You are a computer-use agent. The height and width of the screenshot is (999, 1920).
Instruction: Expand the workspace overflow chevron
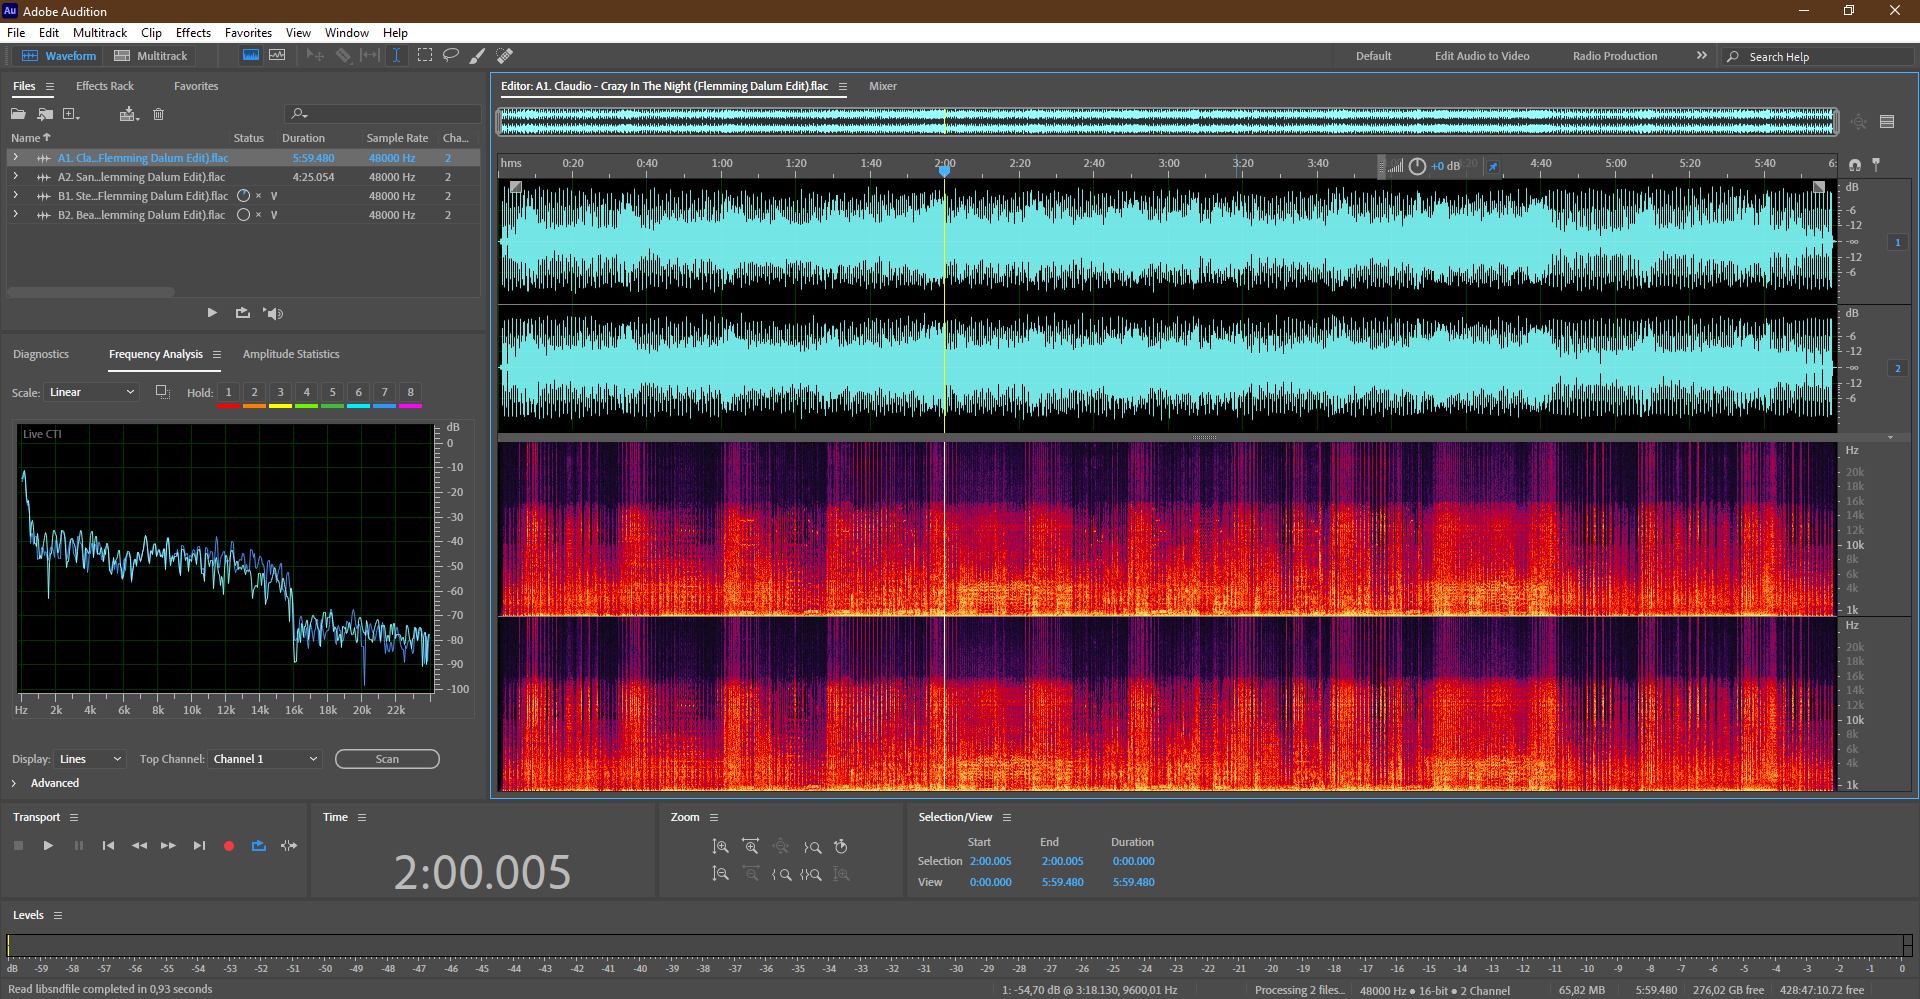pyautogui.click(x=1702, y=56)
